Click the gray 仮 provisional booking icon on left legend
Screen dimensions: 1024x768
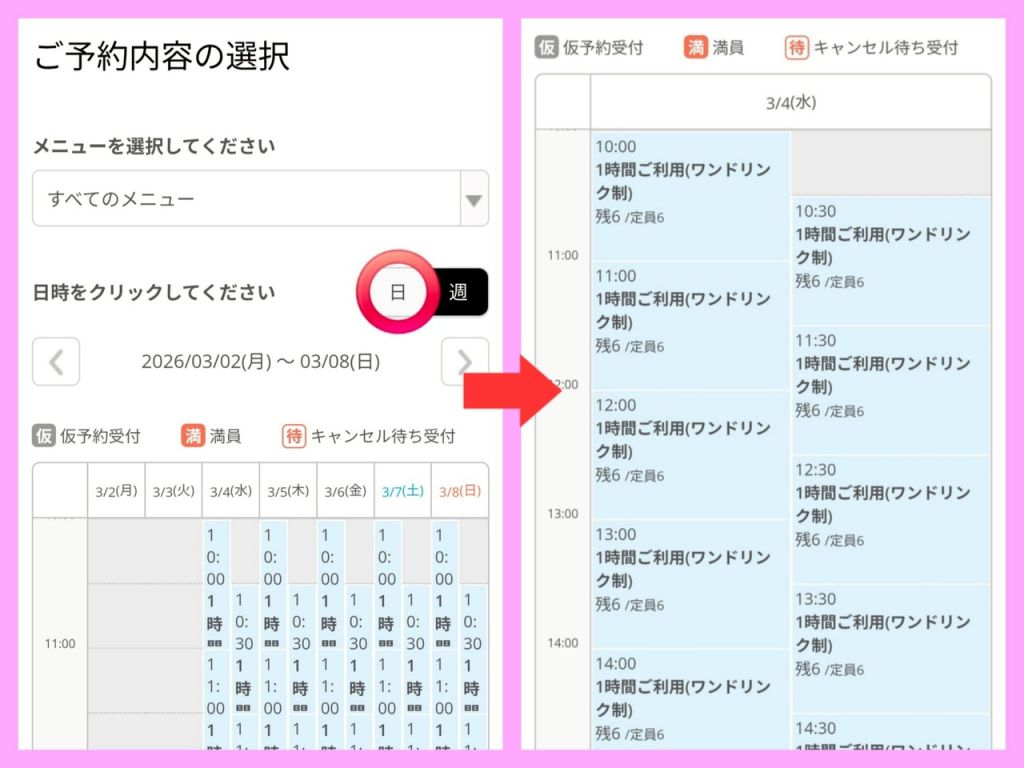click(44, 436)
